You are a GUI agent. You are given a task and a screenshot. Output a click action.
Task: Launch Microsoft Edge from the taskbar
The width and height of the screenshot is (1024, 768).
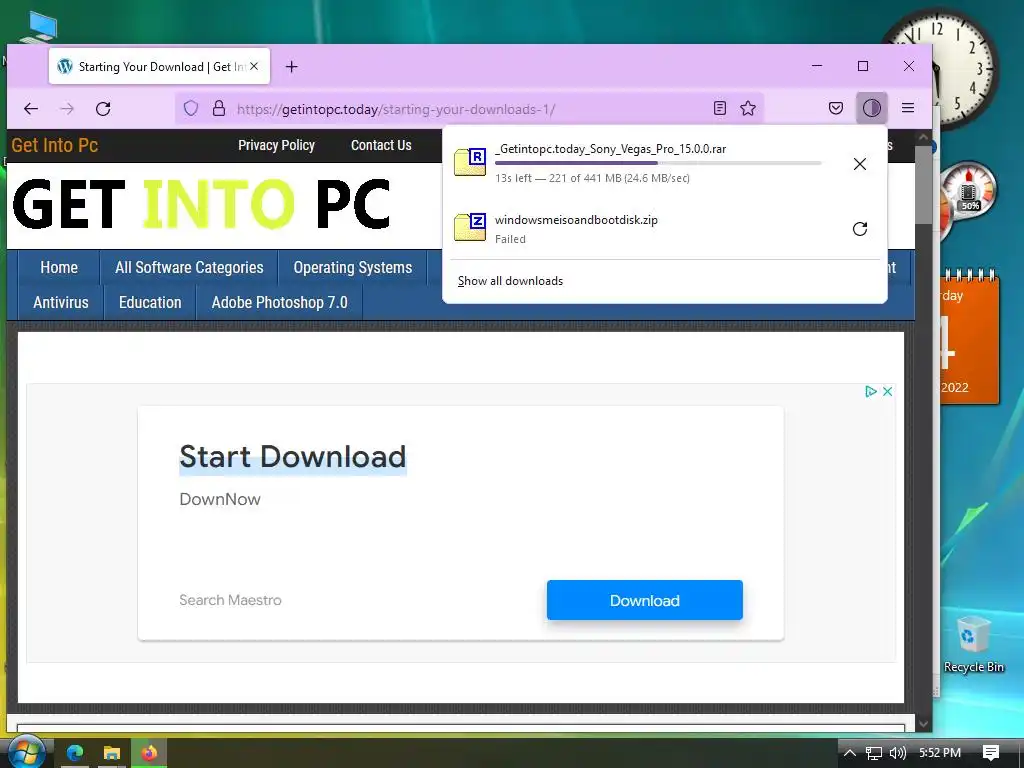(x=75, y=753)
